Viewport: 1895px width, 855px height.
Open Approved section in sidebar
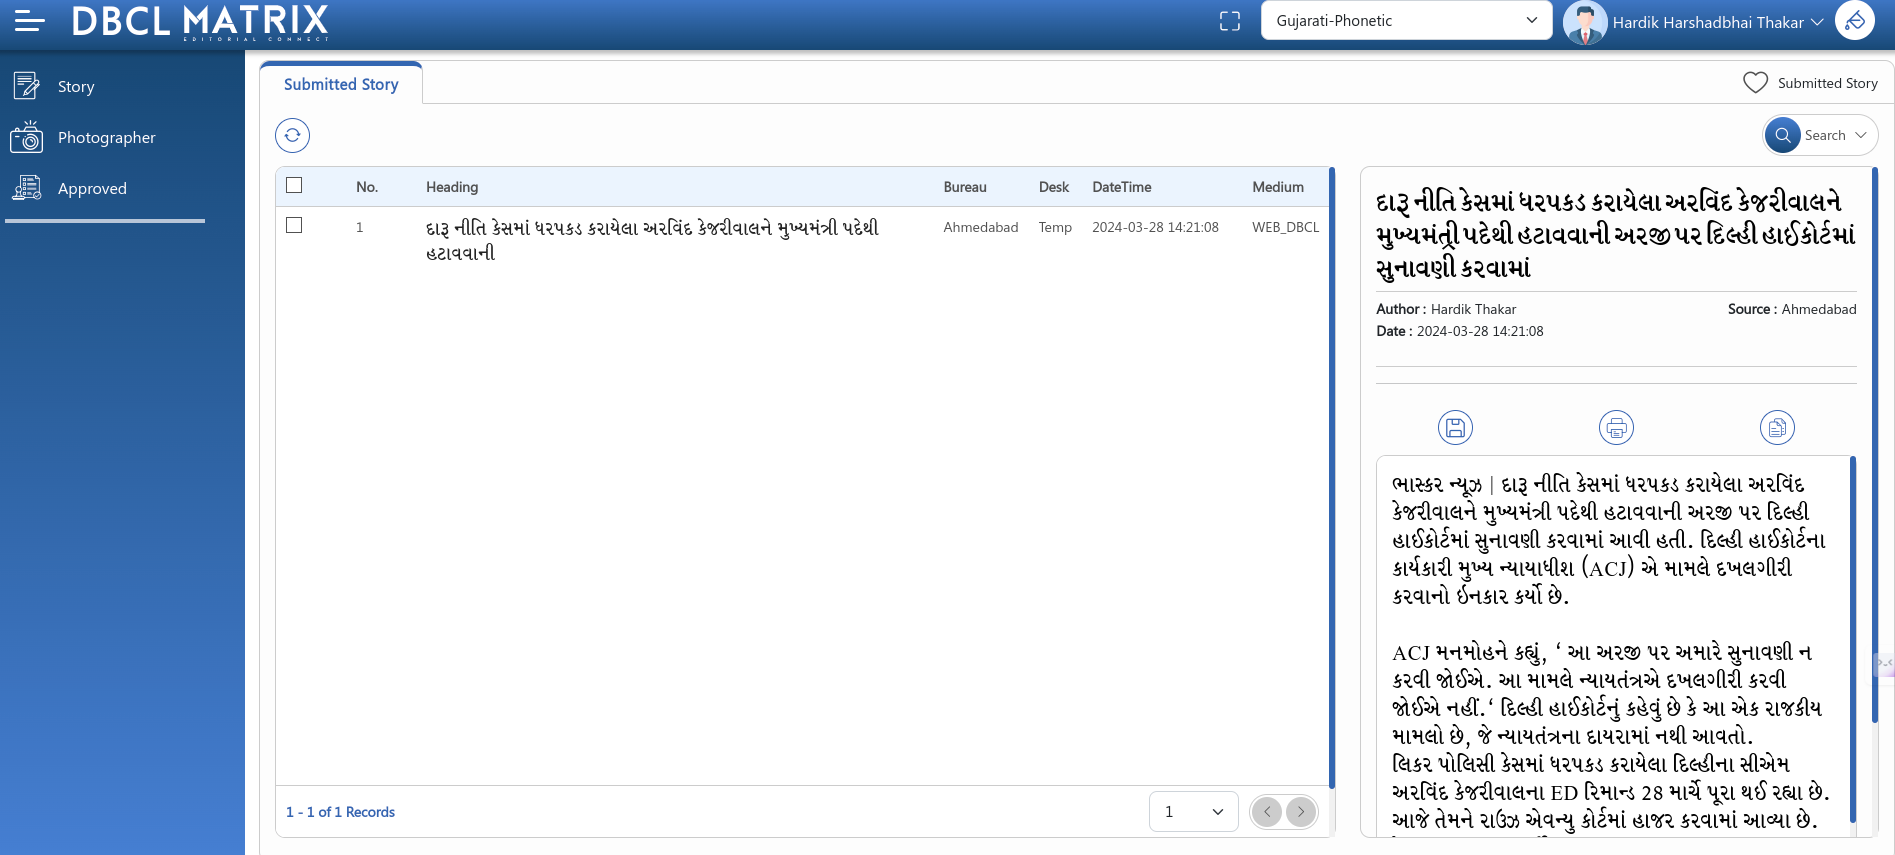coord(92,189)
